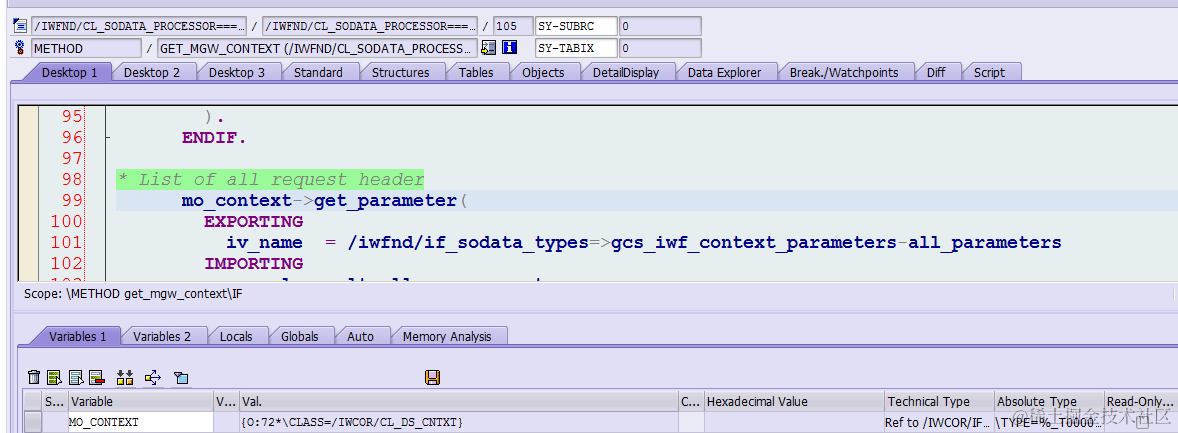Click the Val. column header
This screenshot has width=1178, height=433.
pyautogui.click(x=458, y=401)
